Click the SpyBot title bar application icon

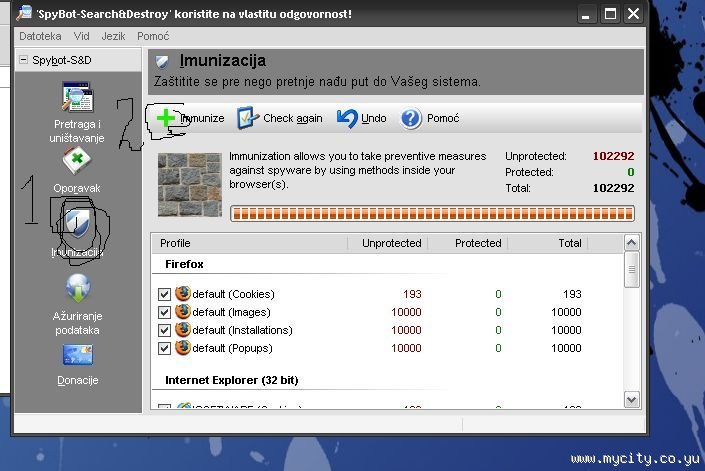25,13
